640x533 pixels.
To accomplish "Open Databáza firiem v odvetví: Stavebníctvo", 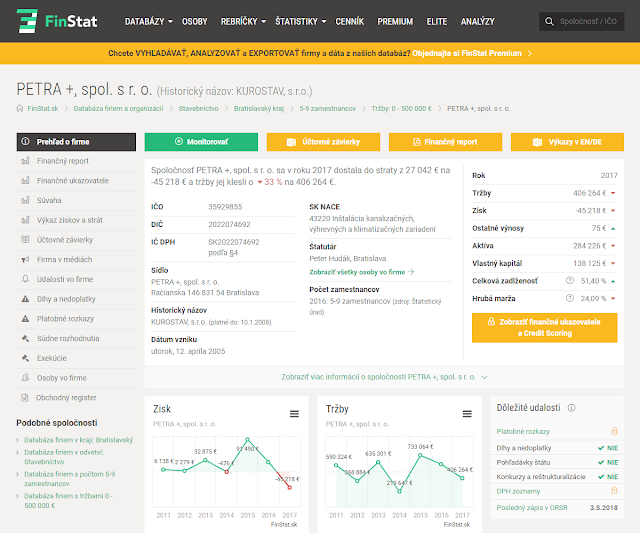I will point(64,457).
